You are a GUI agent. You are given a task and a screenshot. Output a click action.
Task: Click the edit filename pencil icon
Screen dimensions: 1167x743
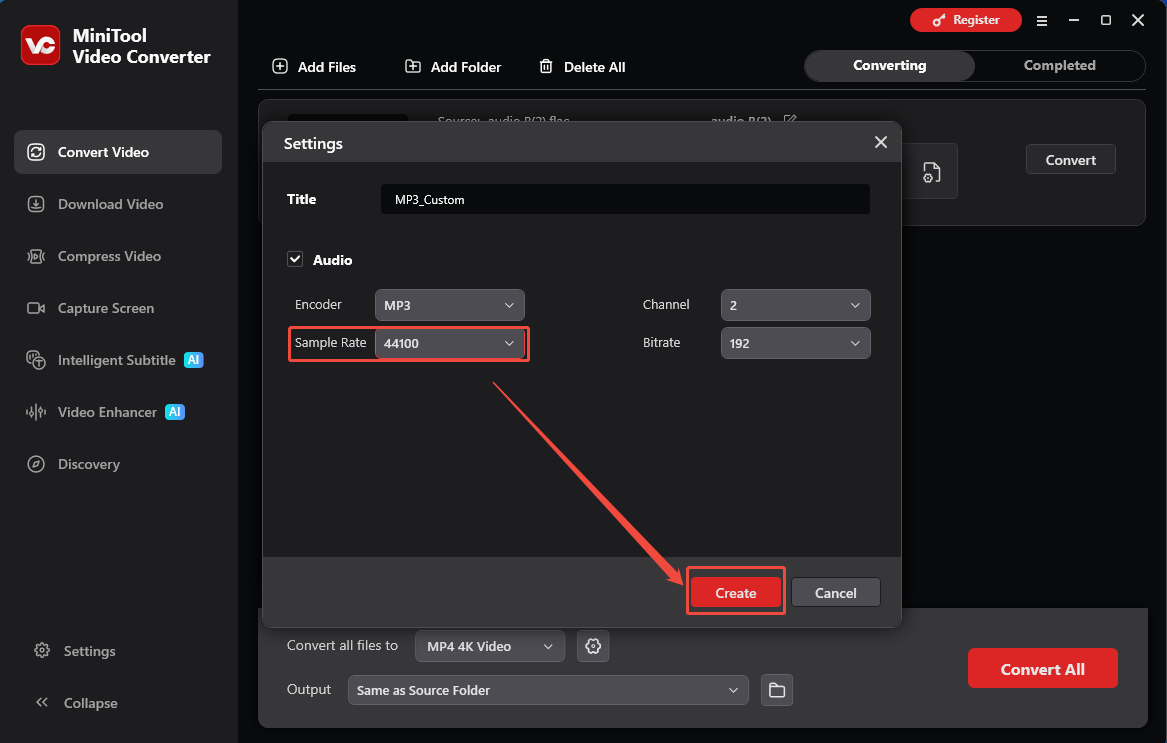coord(790,119)
